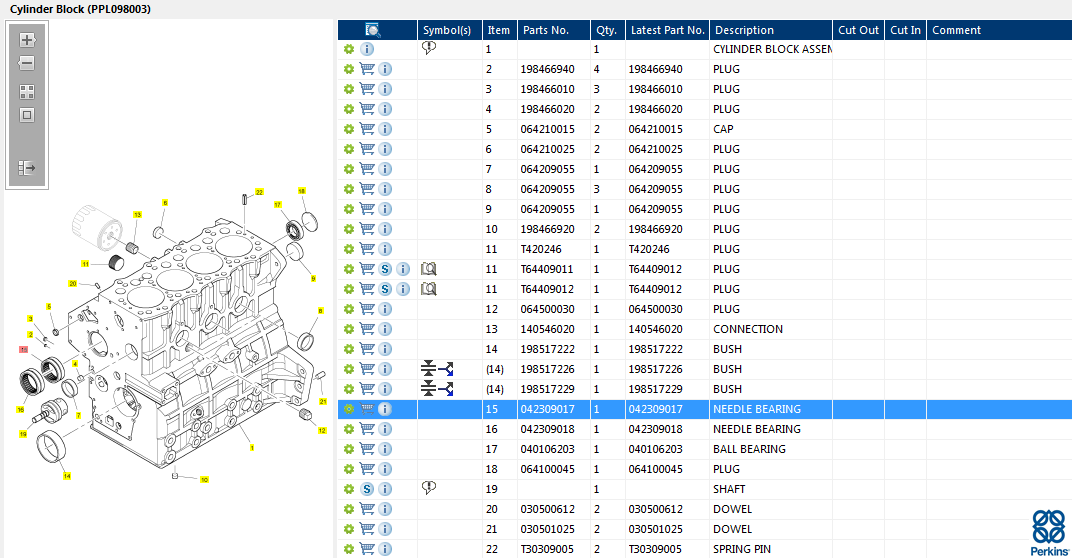Click note symbol on Cylinder Block Assembly row
The height and width of the screenshot is (558, 1072).
click(x=429, y=48)
